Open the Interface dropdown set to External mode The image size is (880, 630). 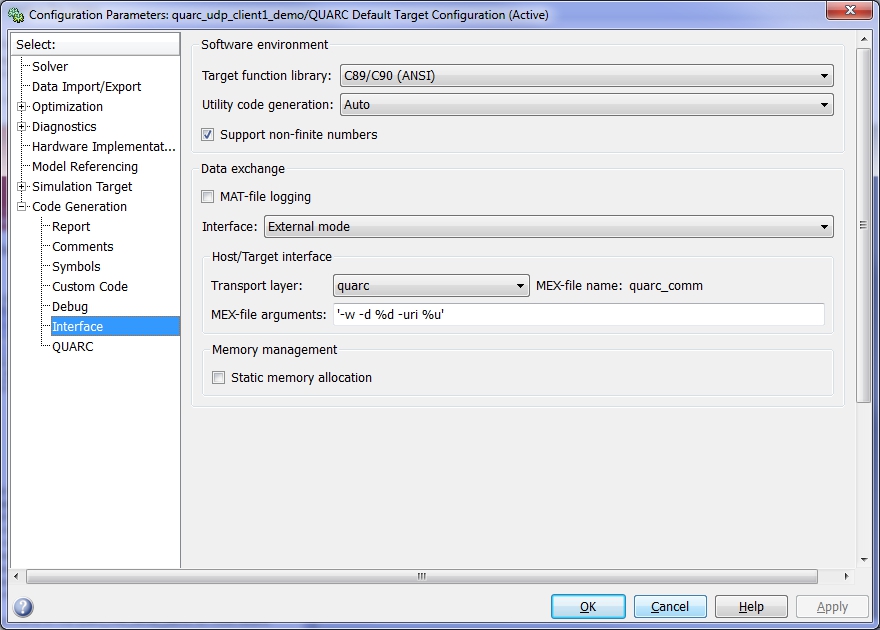coord(824,226)
